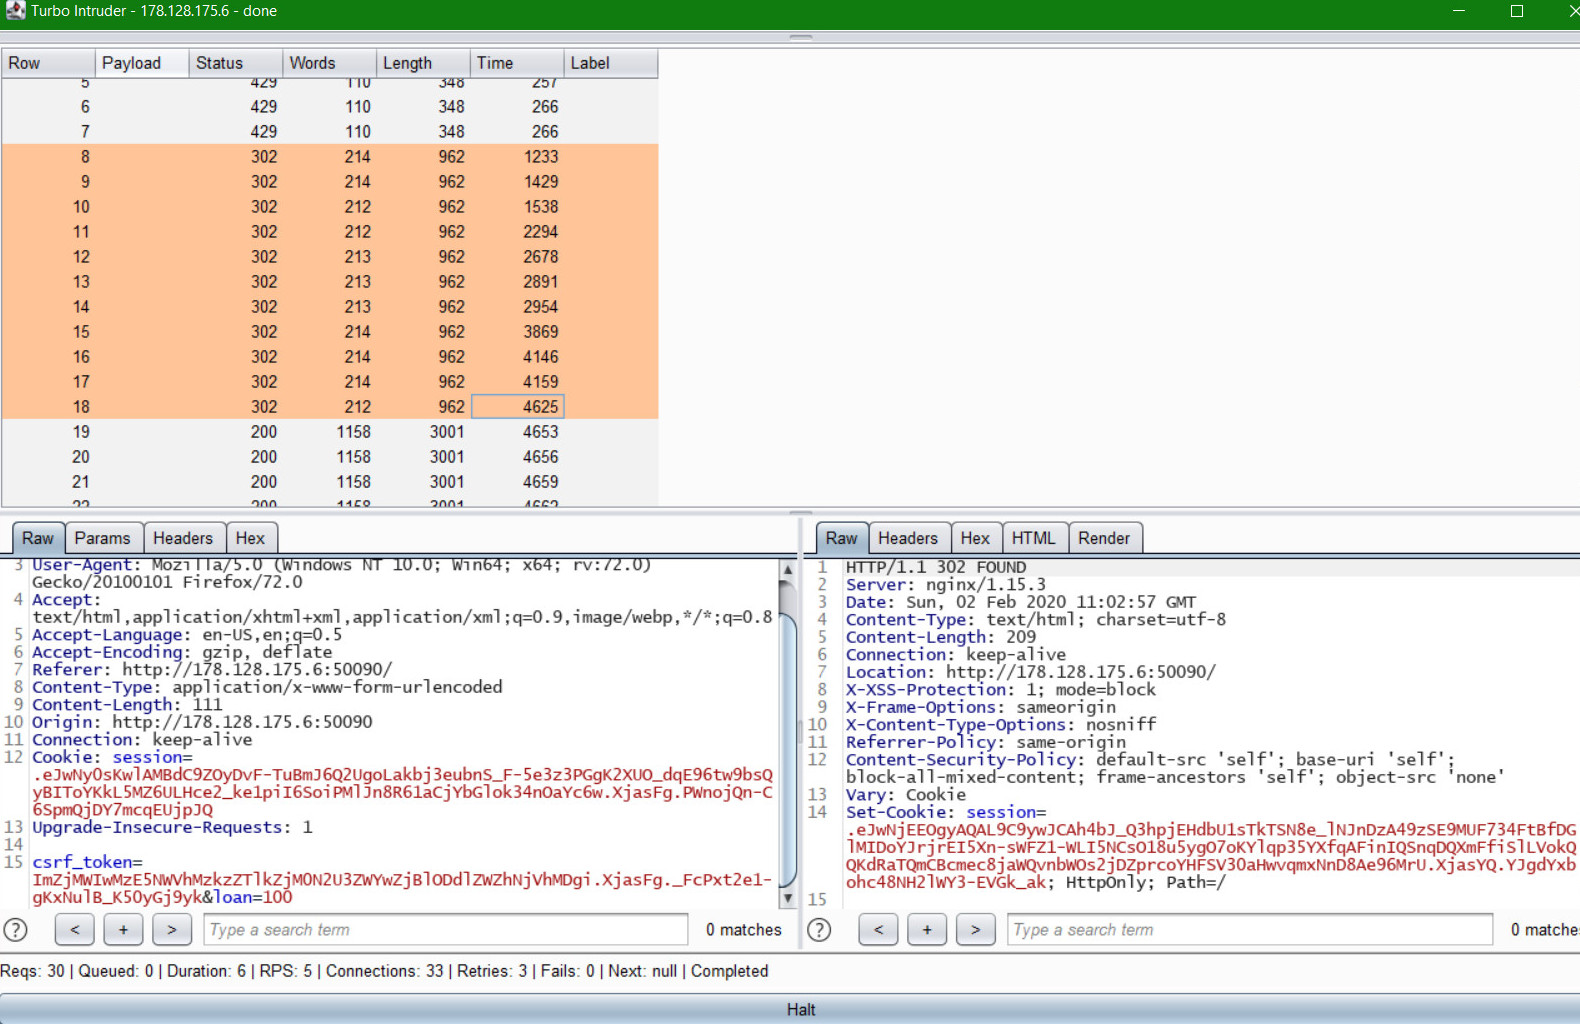This screenshot has height=1024, width=1580.
Task: Go to previous match in request search
Action: click(x=75, y=930)
